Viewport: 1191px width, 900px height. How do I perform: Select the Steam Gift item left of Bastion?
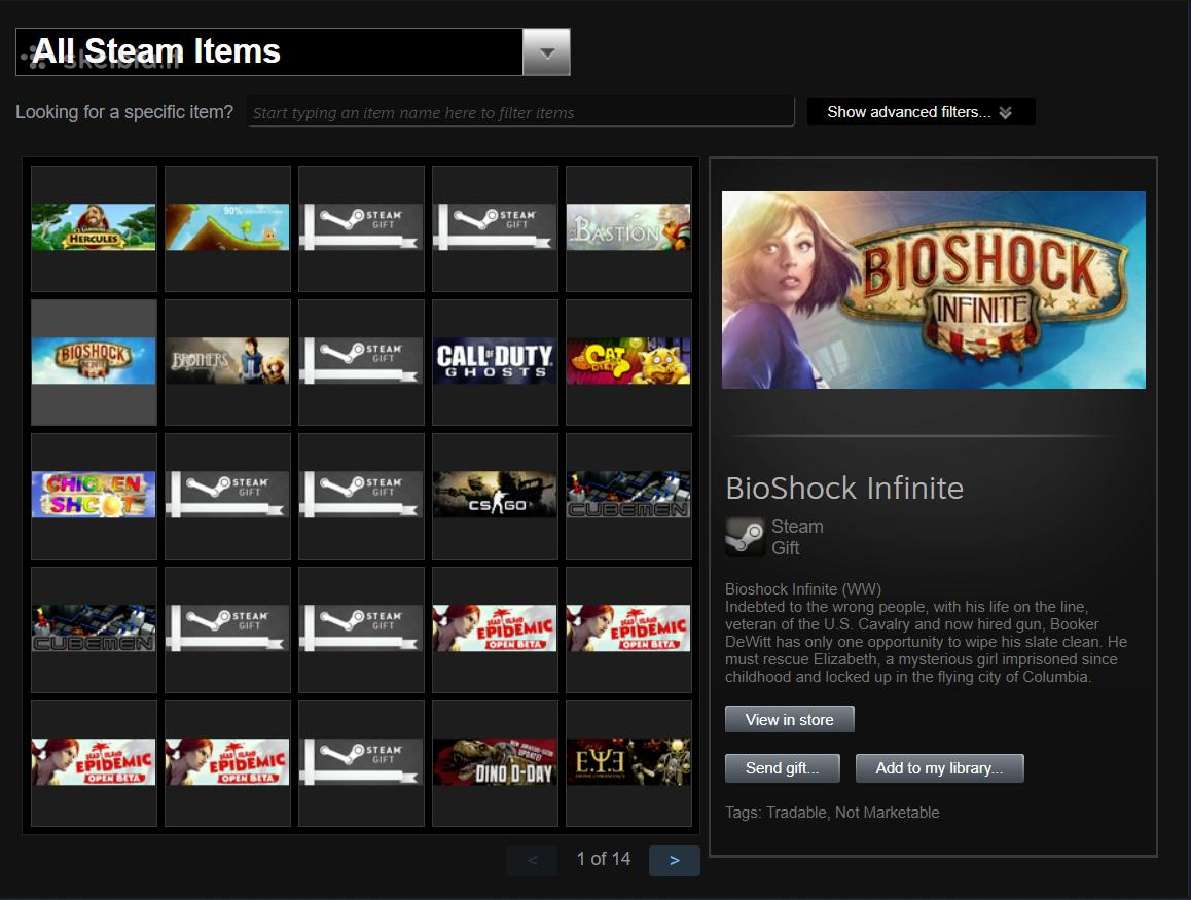coord(494,228)
